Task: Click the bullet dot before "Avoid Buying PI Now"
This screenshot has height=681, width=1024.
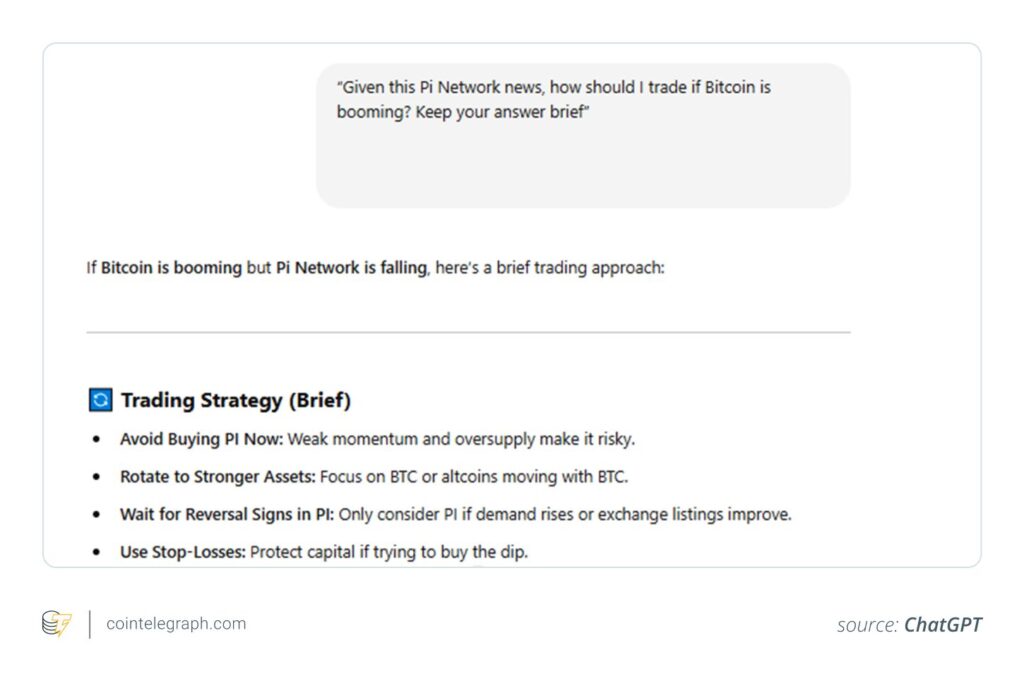Action: (x=96, y=440)
